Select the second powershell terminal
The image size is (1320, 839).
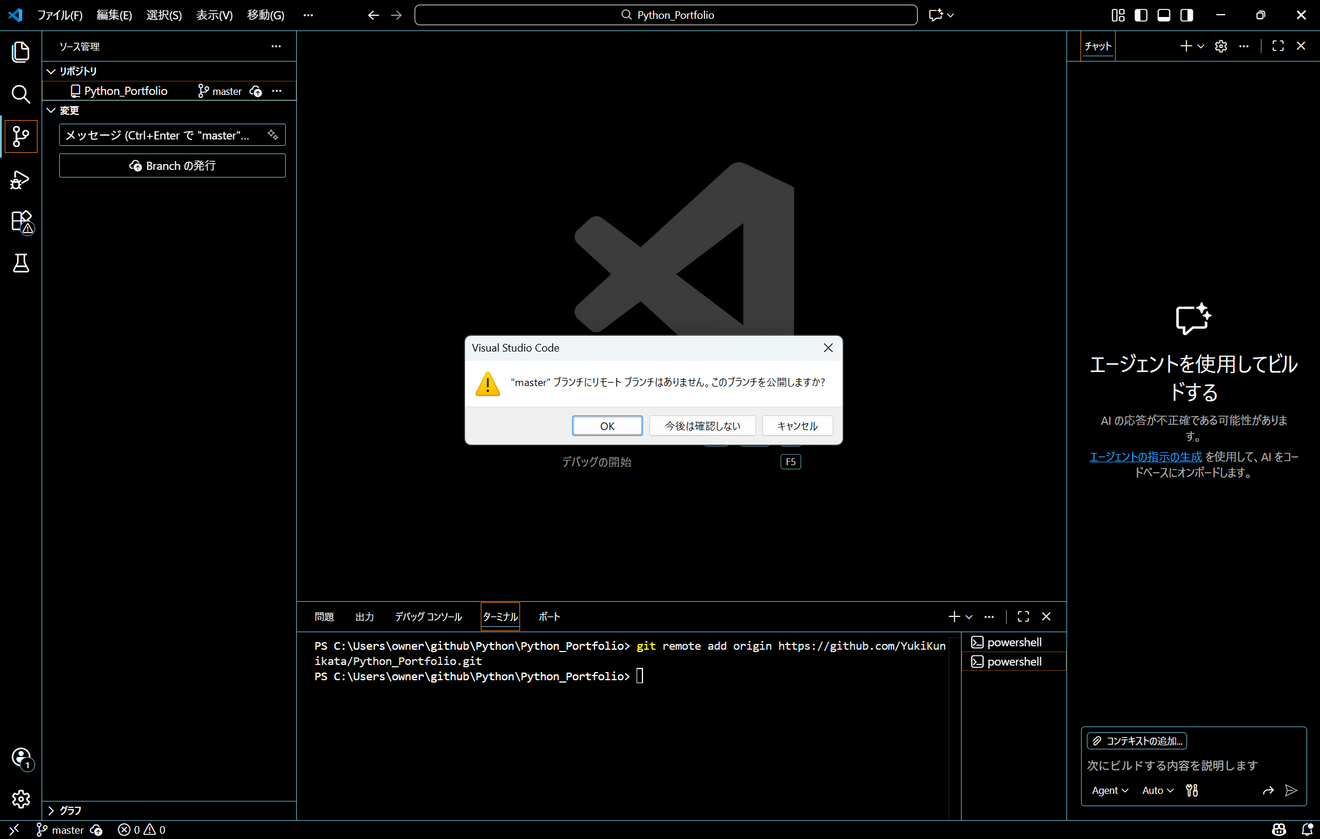click(1014, 662)
